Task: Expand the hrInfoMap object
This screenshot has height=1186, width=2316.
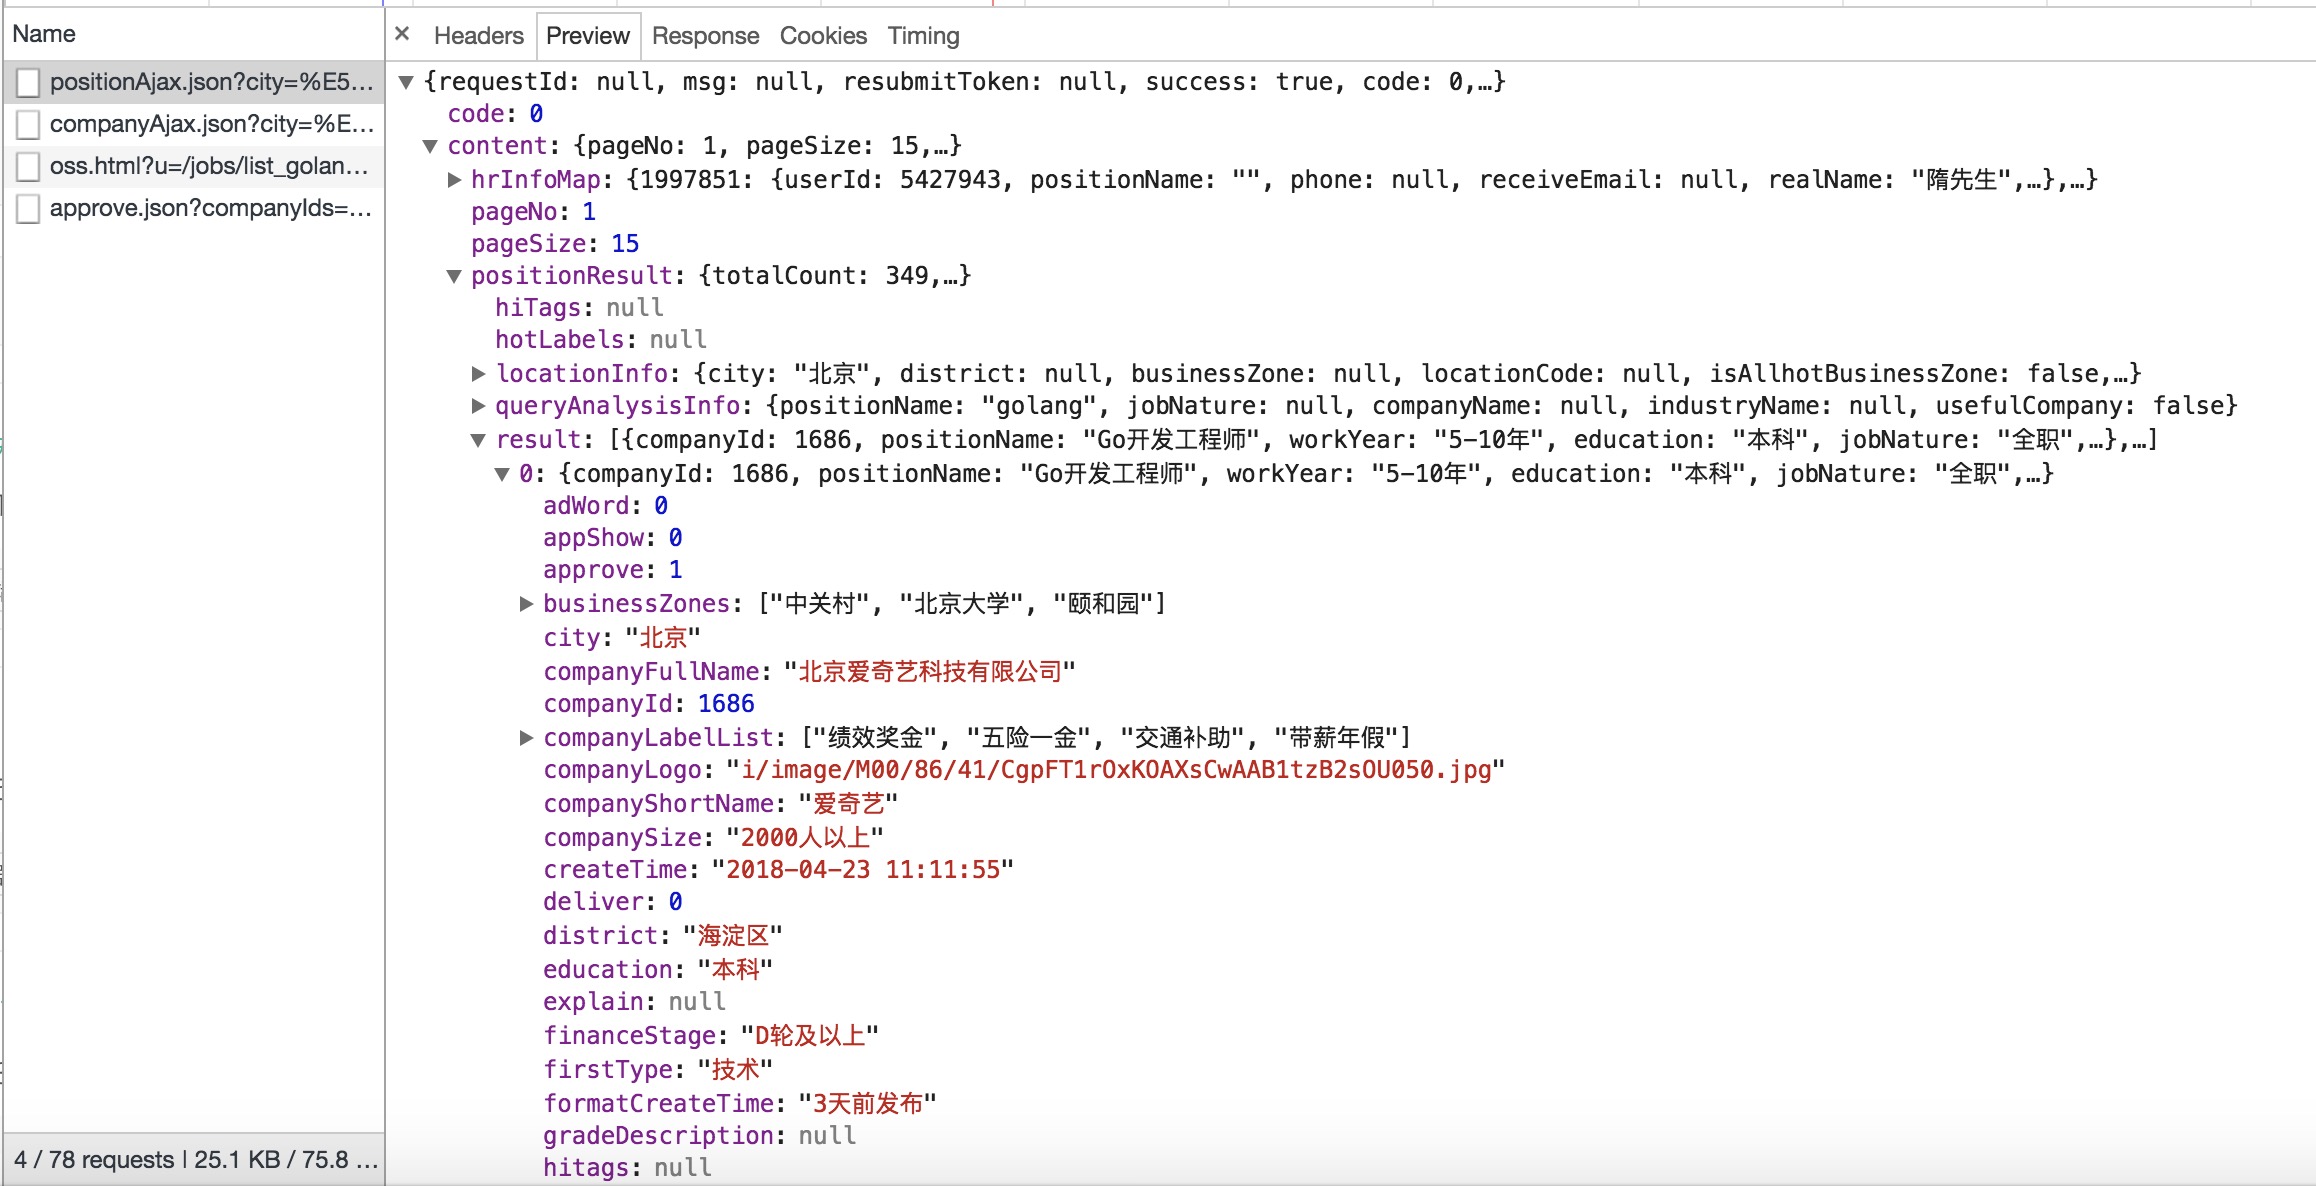Action: [x=454, y=180]
